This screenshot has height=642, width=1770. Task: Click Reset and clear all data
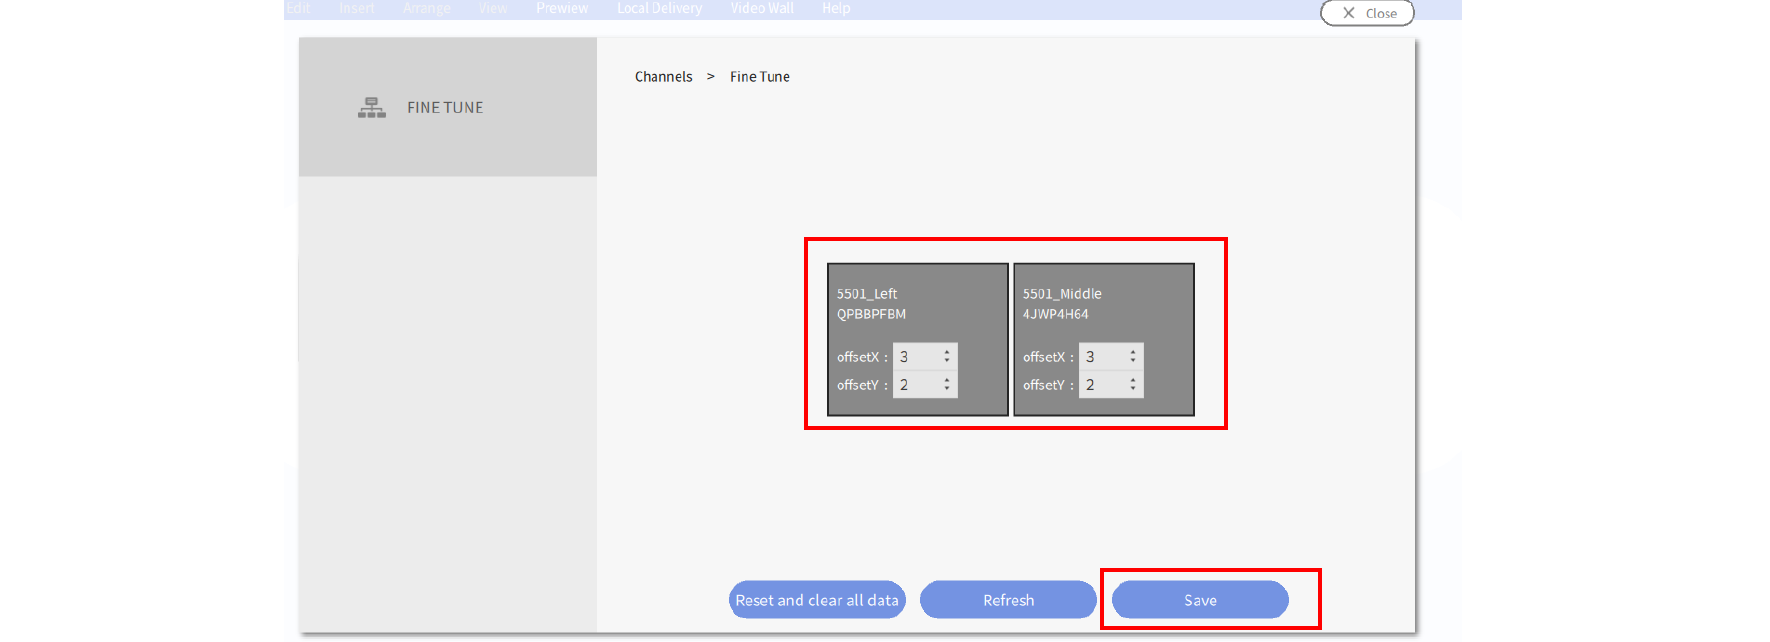tap(817, 600)
